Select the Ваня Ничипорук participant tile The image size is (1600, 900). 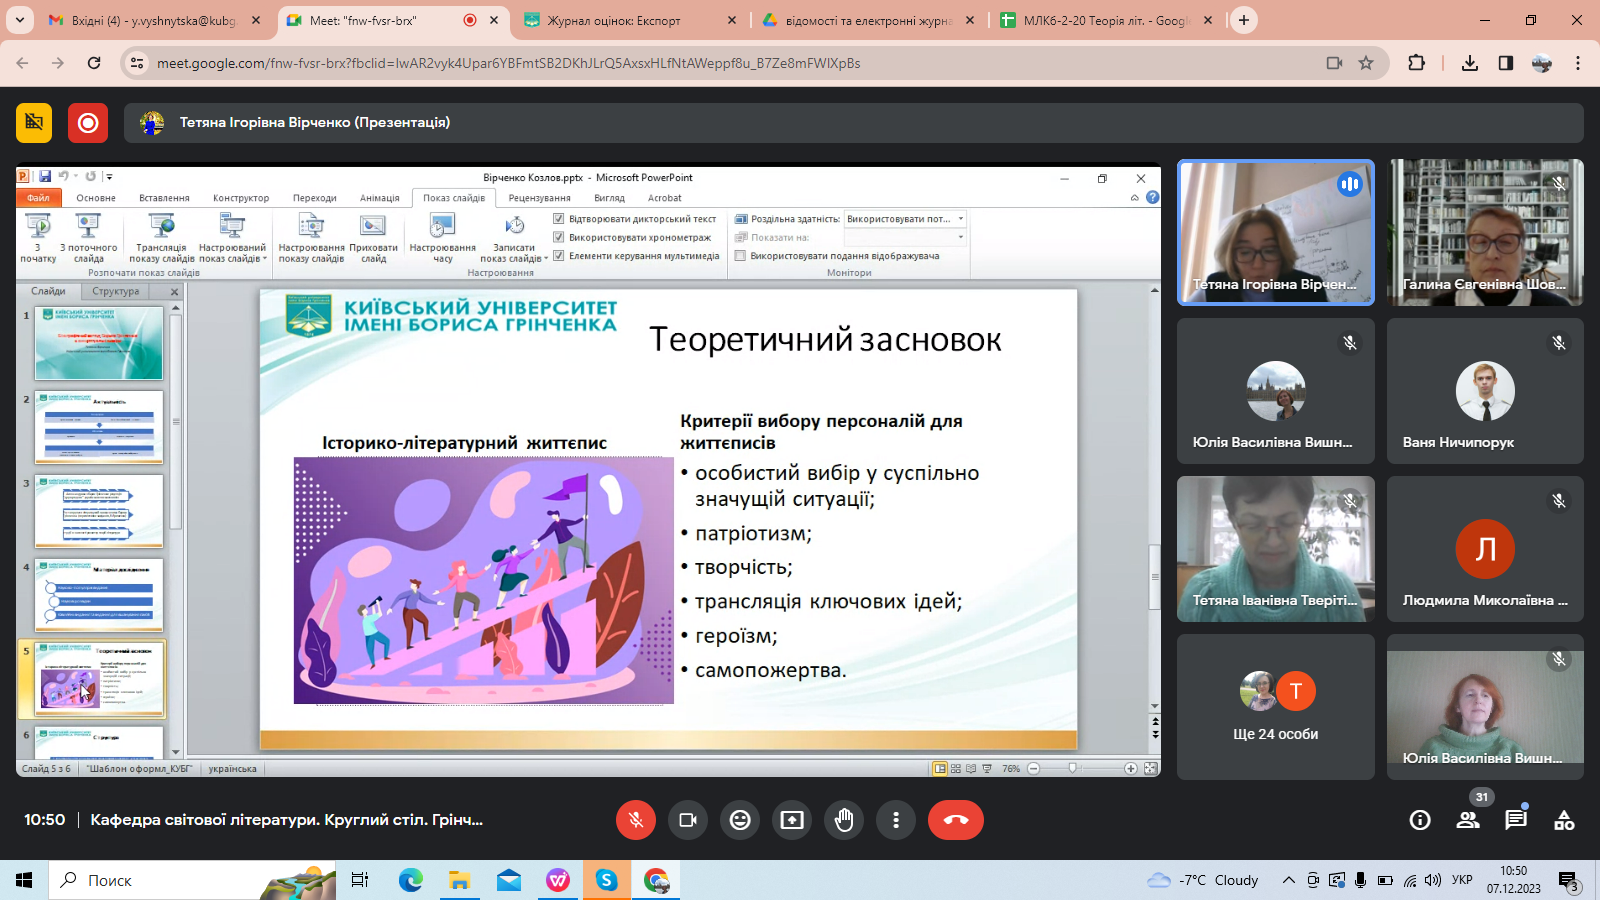coord(1485,391)
